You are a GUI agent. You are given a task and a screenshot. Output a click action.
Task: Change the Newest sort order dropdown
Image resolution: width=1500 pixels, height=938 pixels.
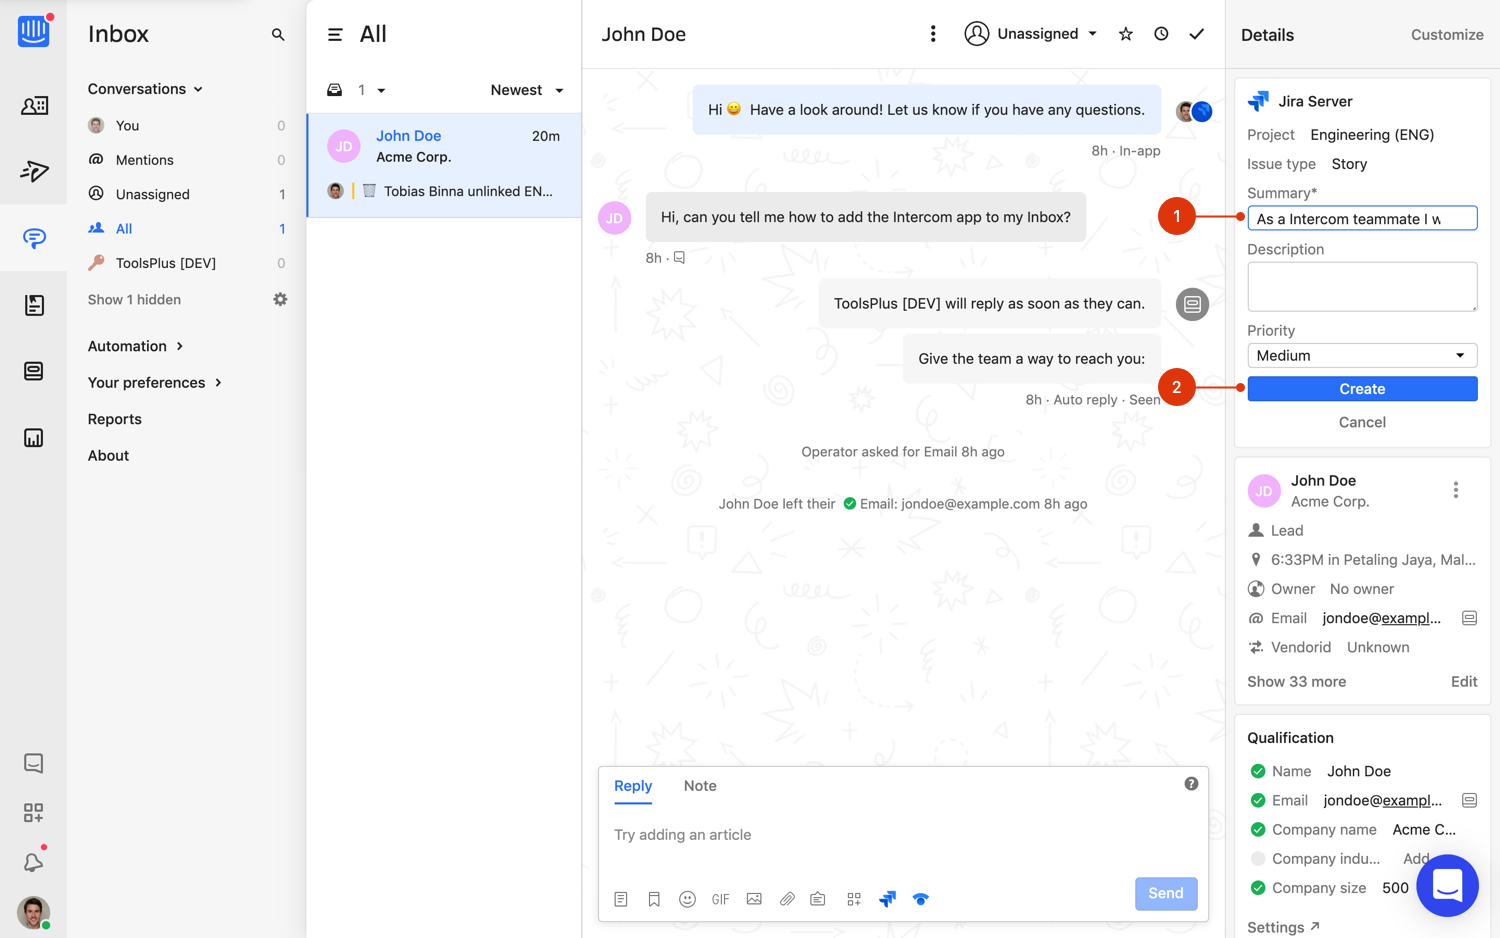click(526, 90)
